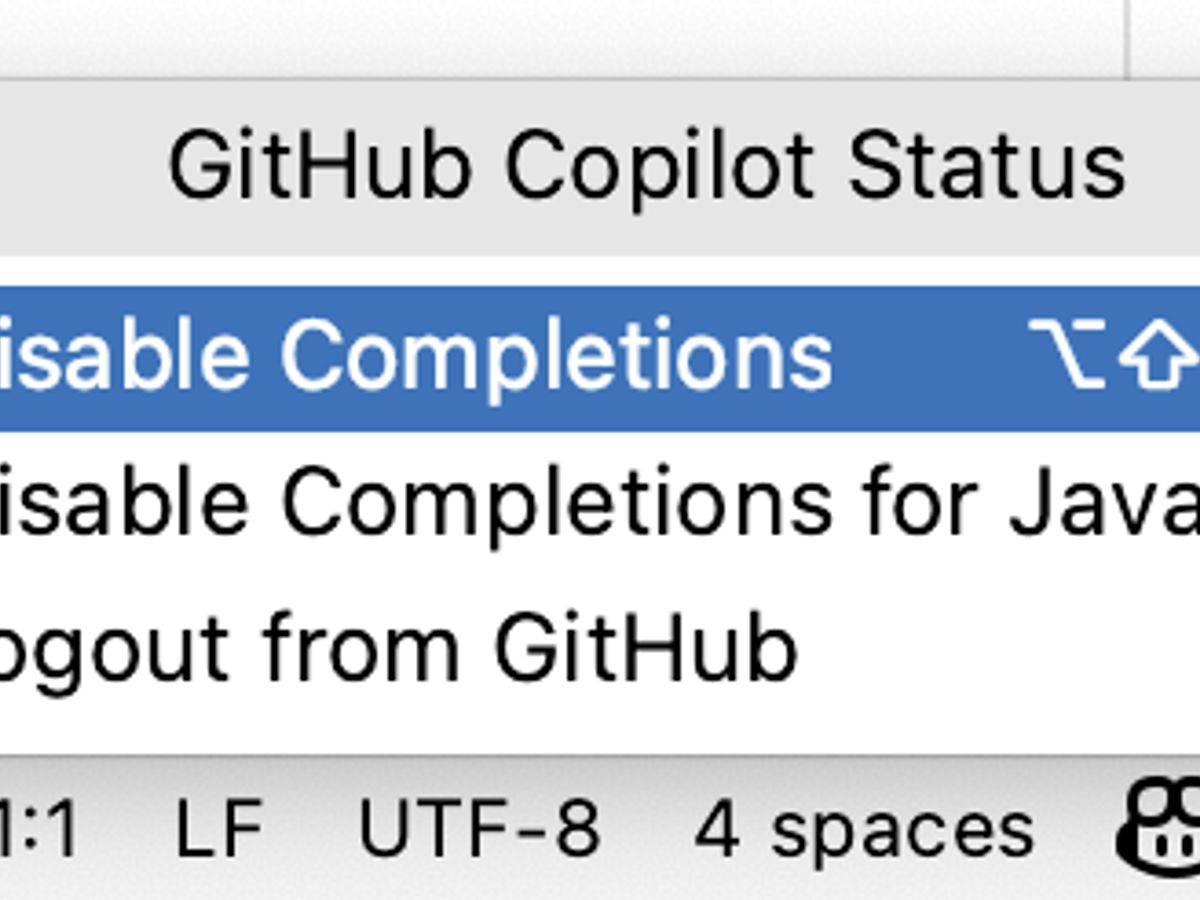Click the shift arrow shortcut symbol
The image size is (1200, 900).
(x=1160, y=355)
